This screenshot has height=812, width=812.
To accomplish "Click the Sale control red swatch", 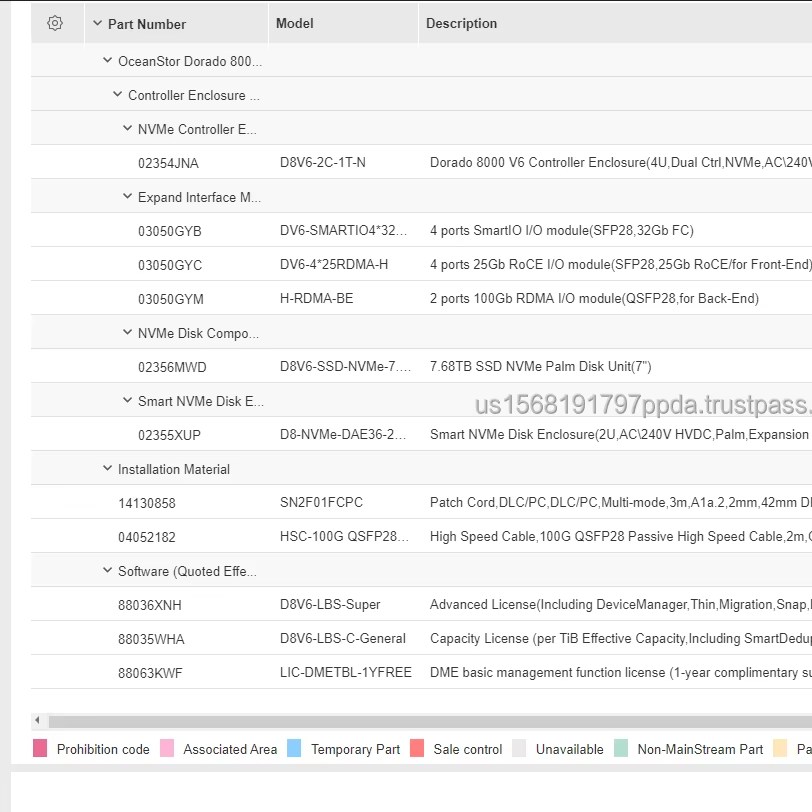I will (417, 748).
